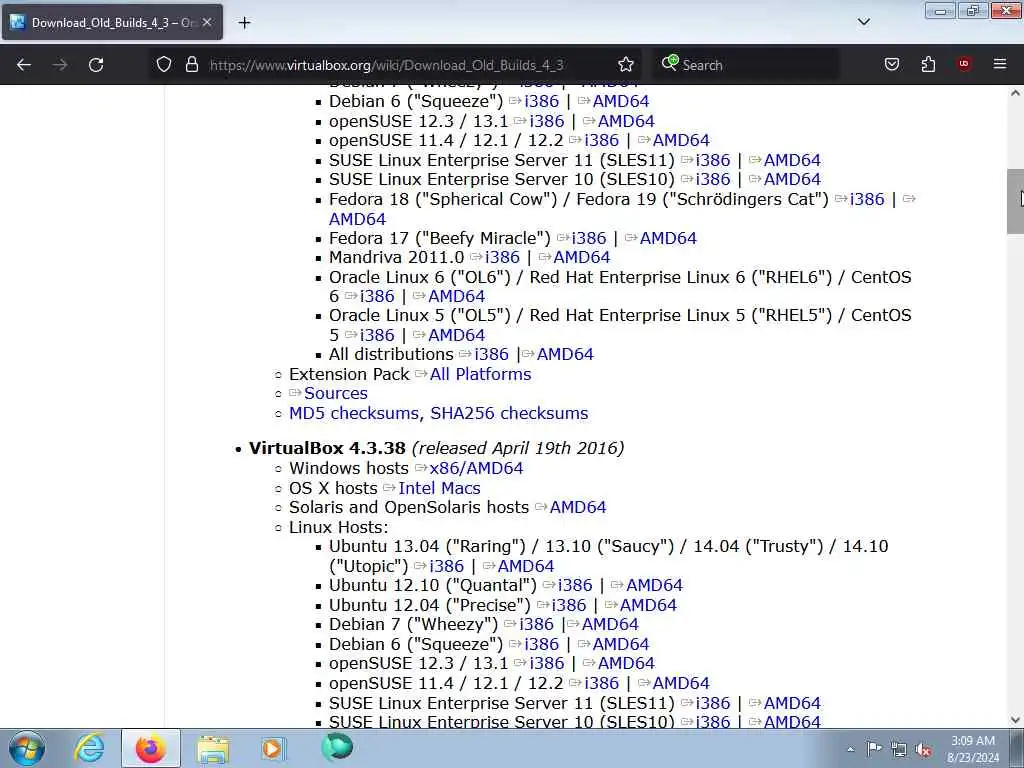Click the muted volume tray icon
1024x768 pixels.
point(923,750)
